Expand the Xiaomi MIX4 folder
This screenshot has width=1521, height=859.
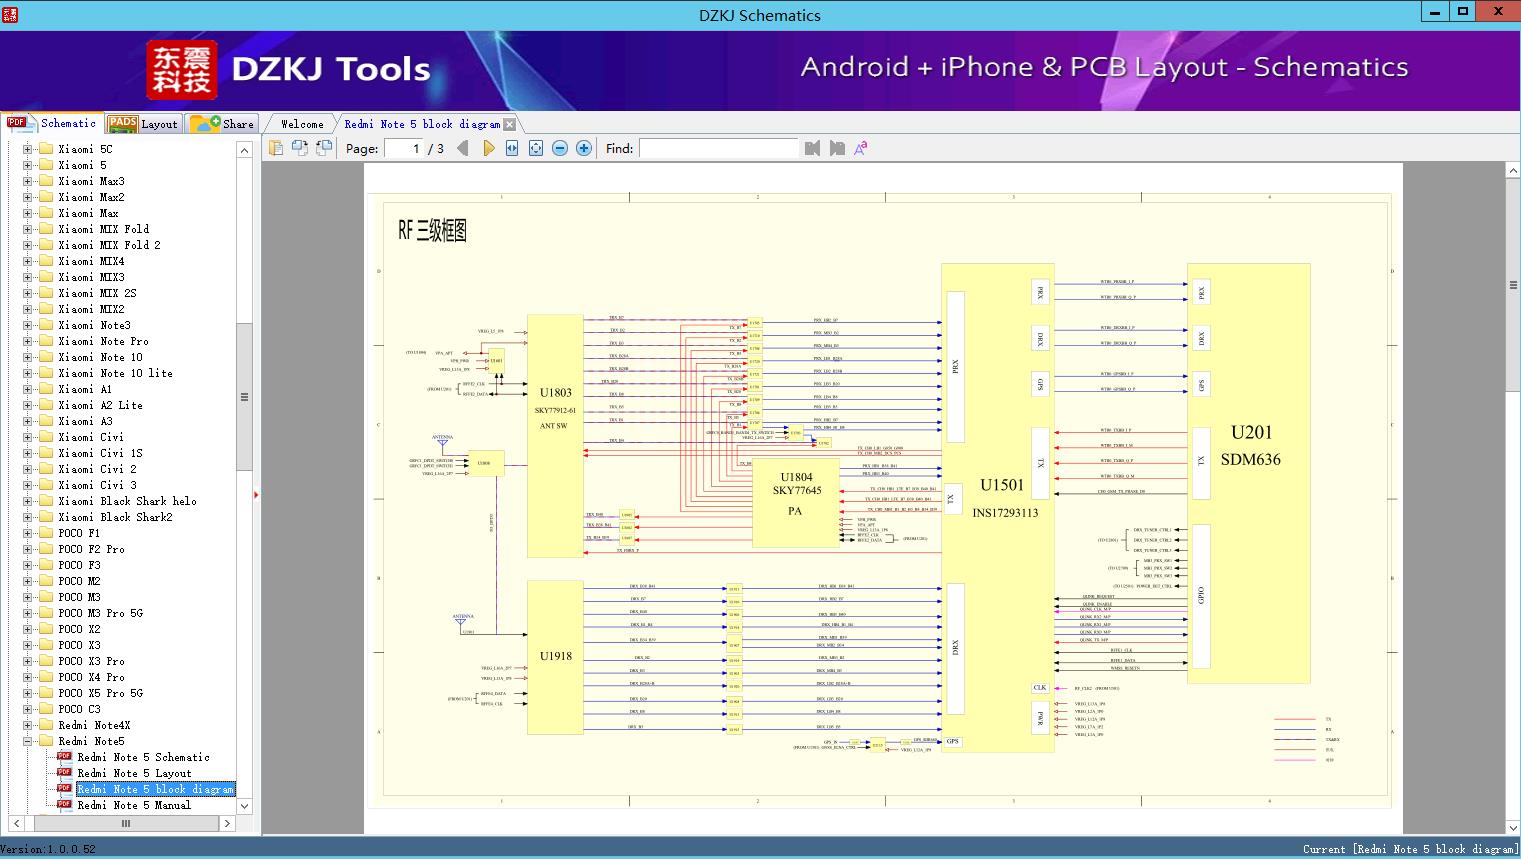tap(28, 261)
